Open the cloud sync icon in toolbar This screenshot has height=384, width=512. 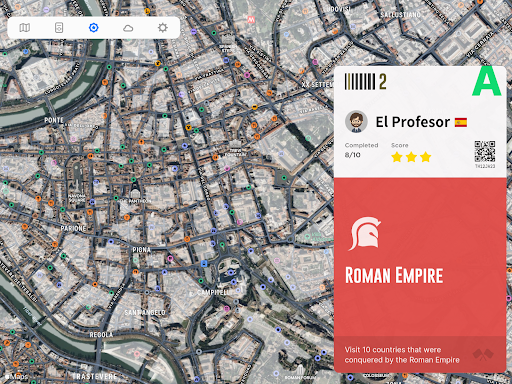pos(128,28)
